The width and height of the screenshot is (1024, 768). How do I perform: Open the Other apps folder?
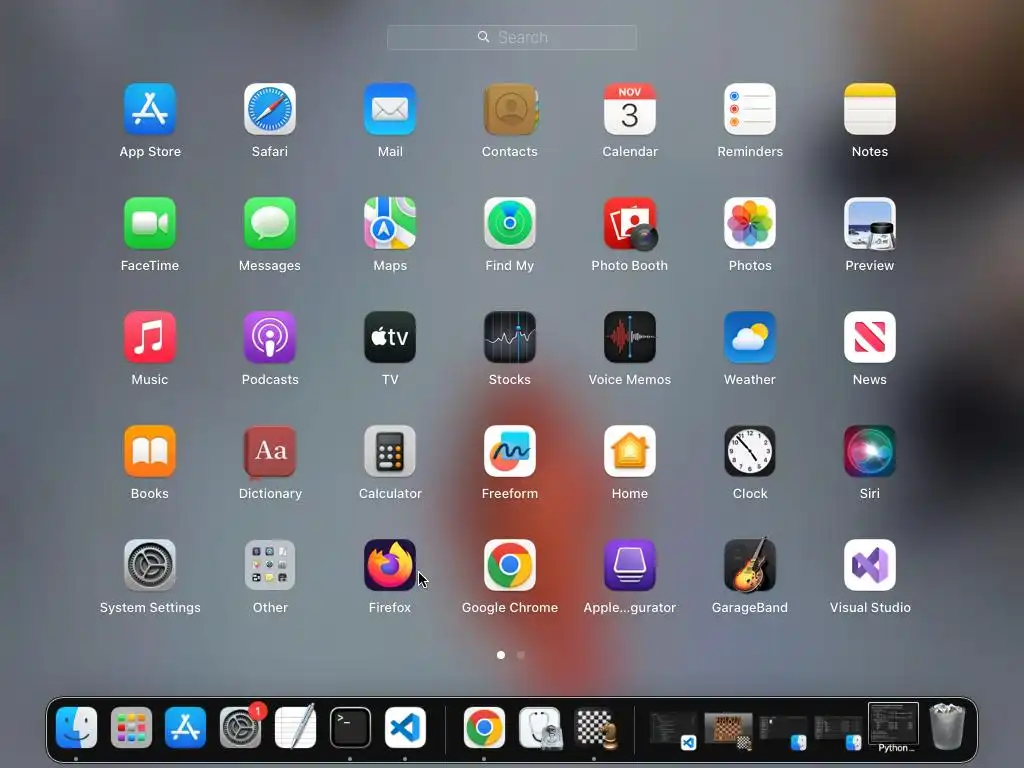click(x=270, y=565)
